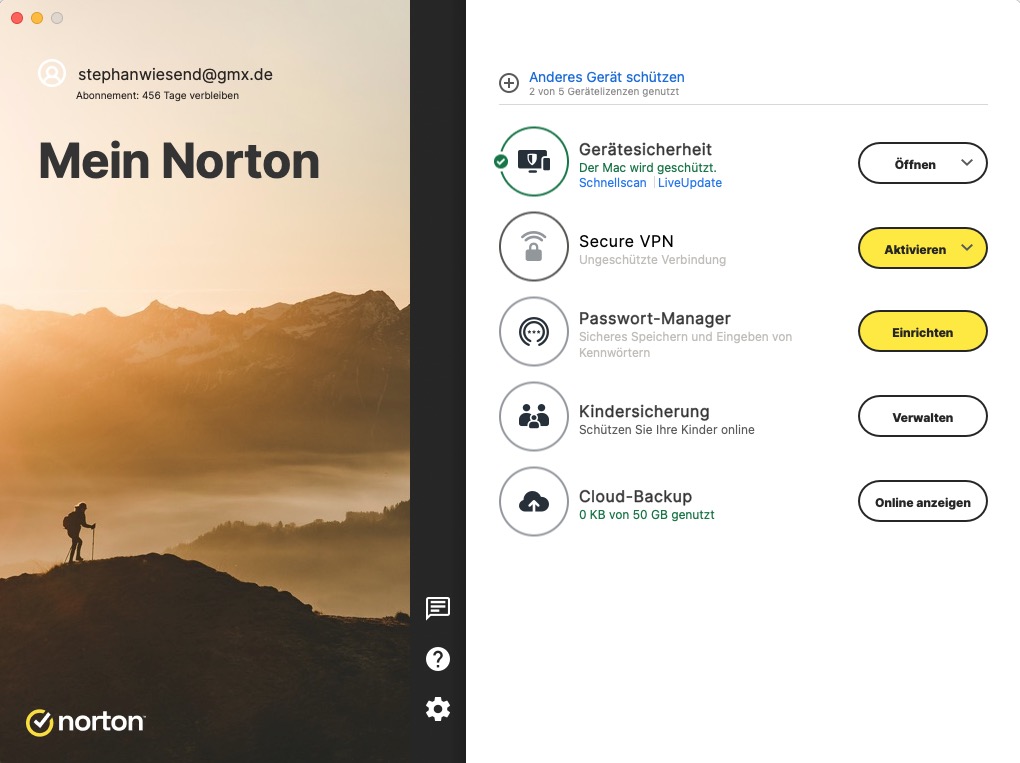Screen dimensions: 1020x763
Task: Run LiveUpdate via the link
Action: click(690, 183)
